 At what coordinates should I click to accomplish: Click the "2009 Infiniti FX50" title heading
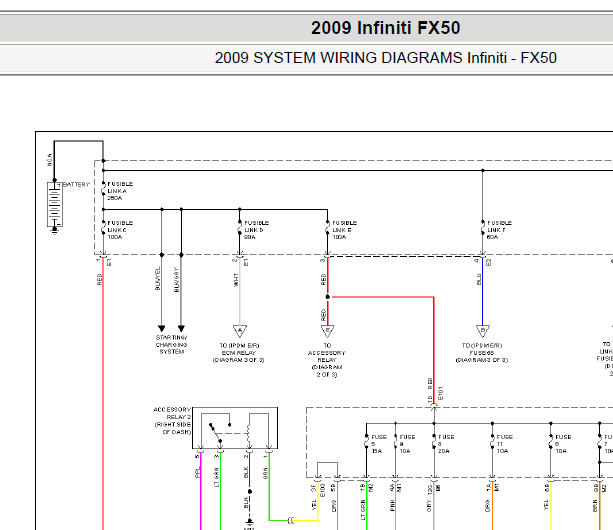(x=385, y=28)
